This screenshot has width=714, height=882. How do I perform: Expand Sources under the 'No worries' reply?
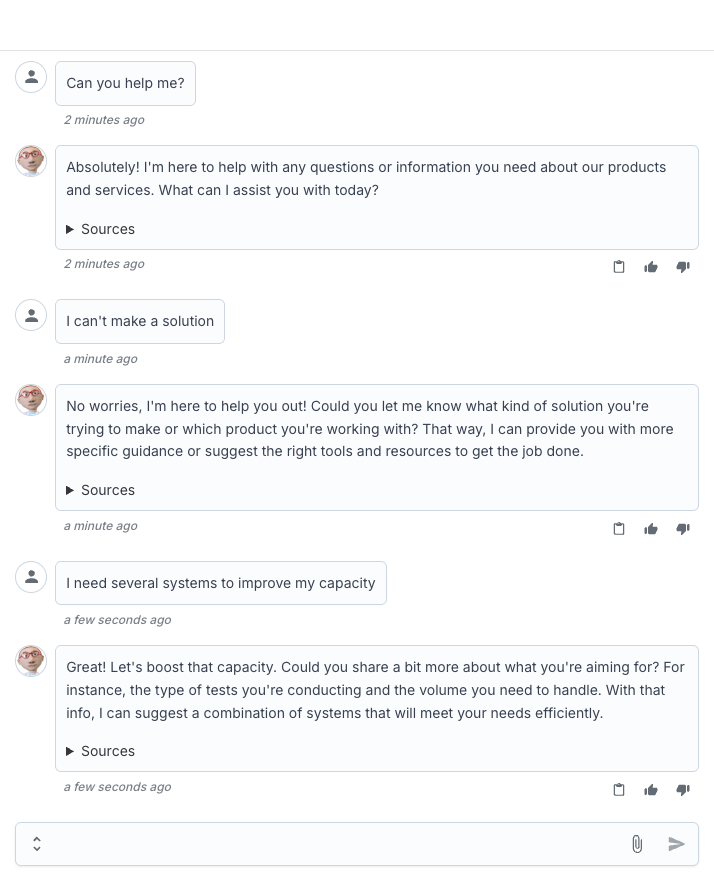coord(100,490)
